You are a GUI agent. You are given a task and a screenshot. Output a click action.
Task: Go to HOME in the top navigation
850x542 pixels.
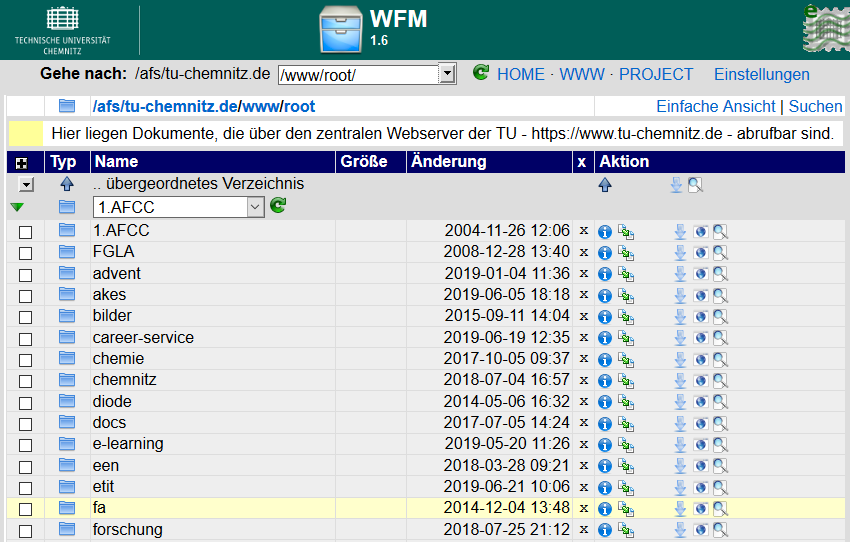click(x=521, y=75)
